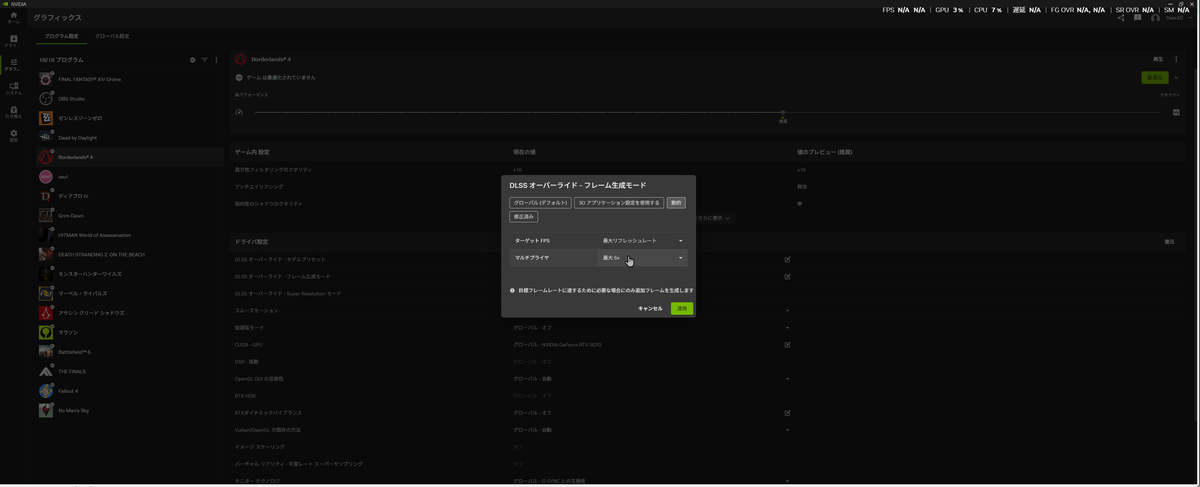
Task: Open the マルチプライヤ 最大 6x dropdown
Action: [x=643, y=258]
